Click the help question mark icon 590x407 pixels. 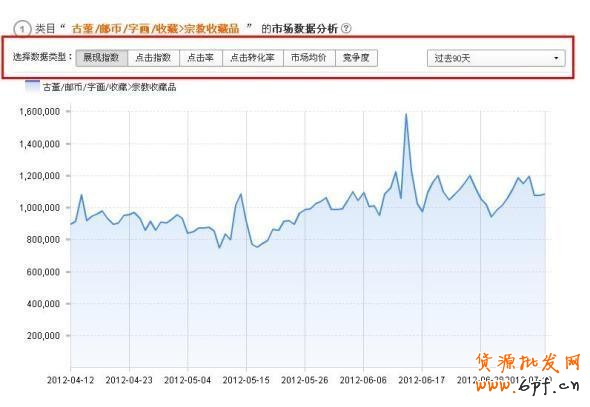coord(346,29)
